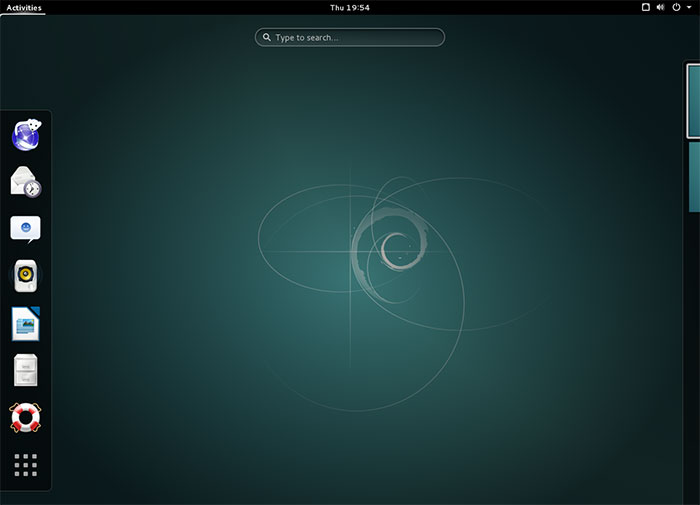Launch Evolution mail and calendar

pos(26,182)
